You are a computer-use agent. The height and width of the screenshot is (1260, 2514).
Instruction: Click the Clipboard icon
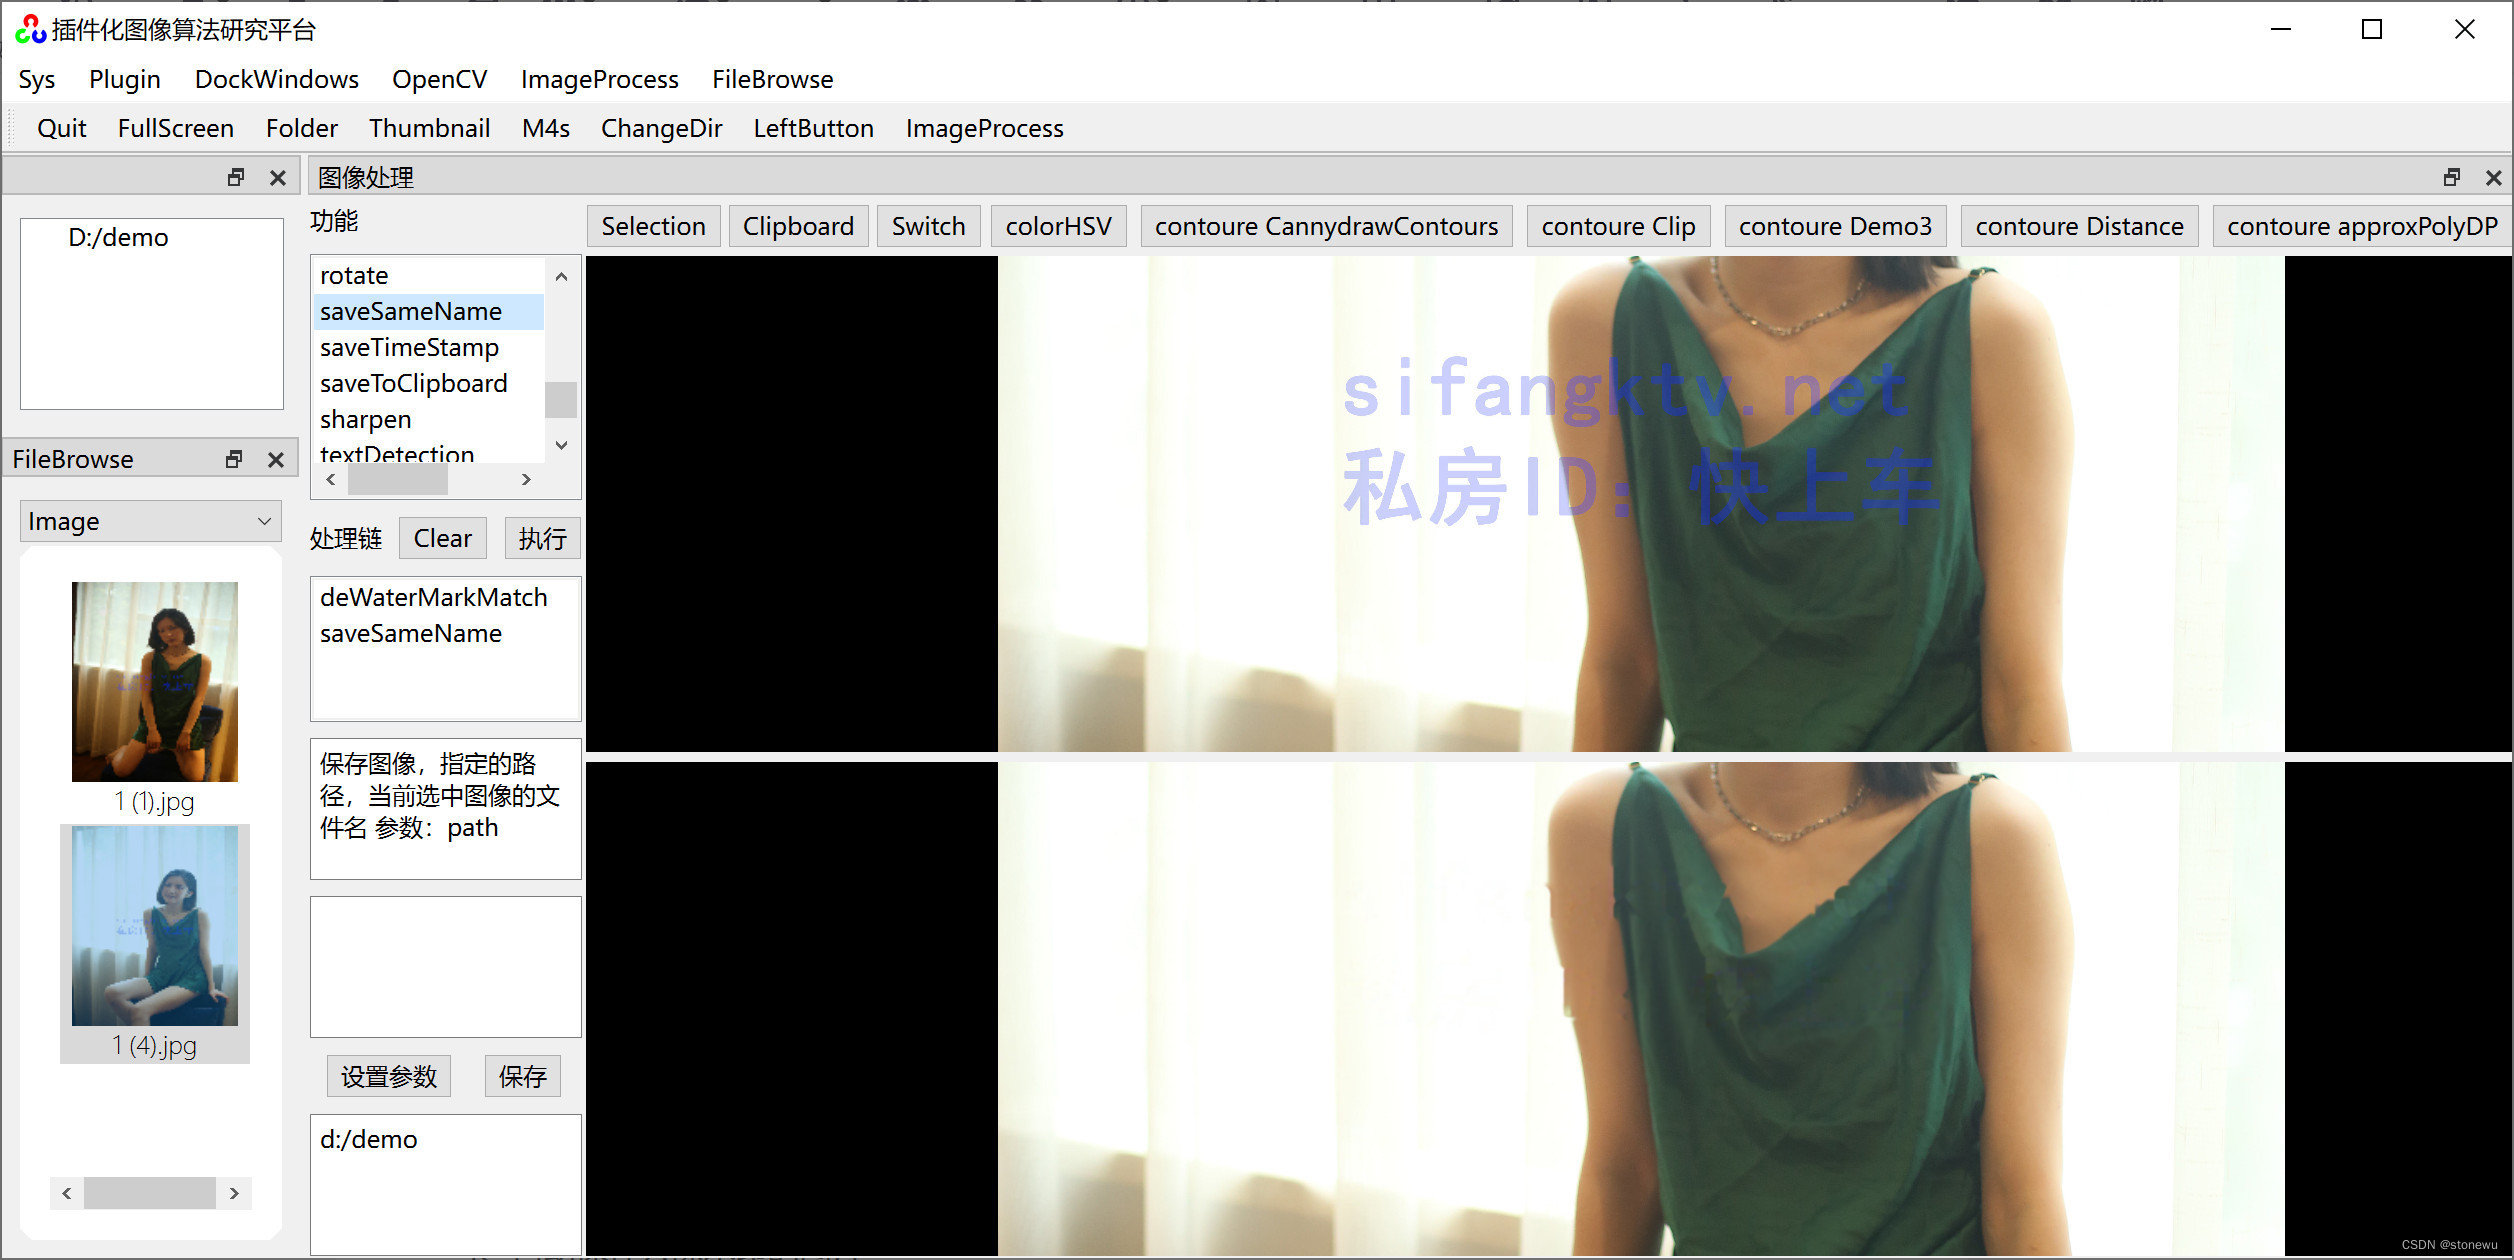797,225
